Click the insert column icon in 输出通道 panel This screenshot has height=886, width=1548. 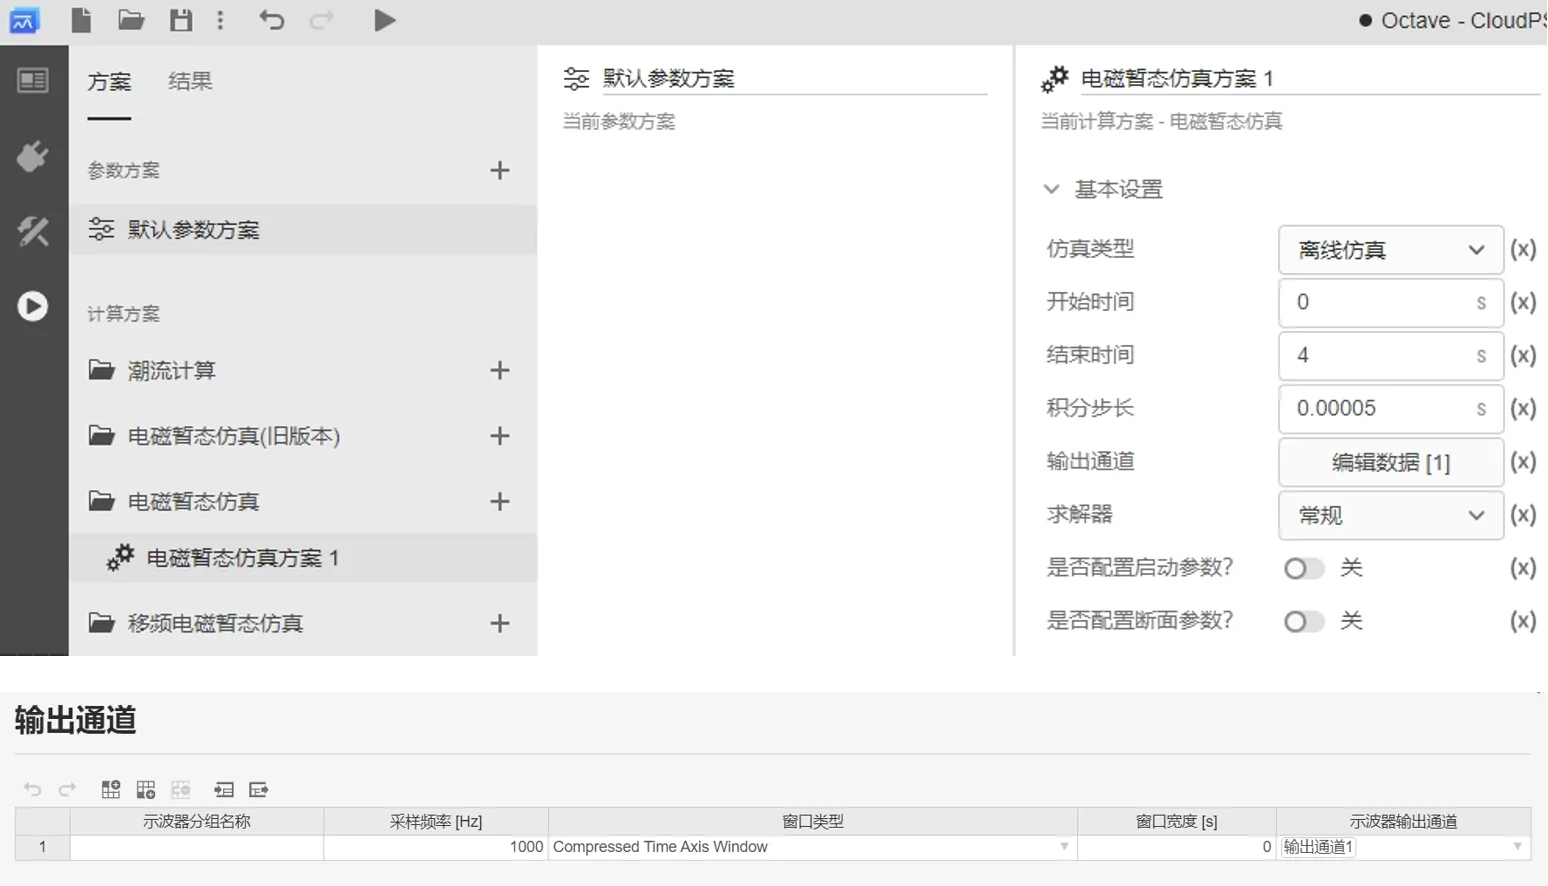click(x=145, y=789)
